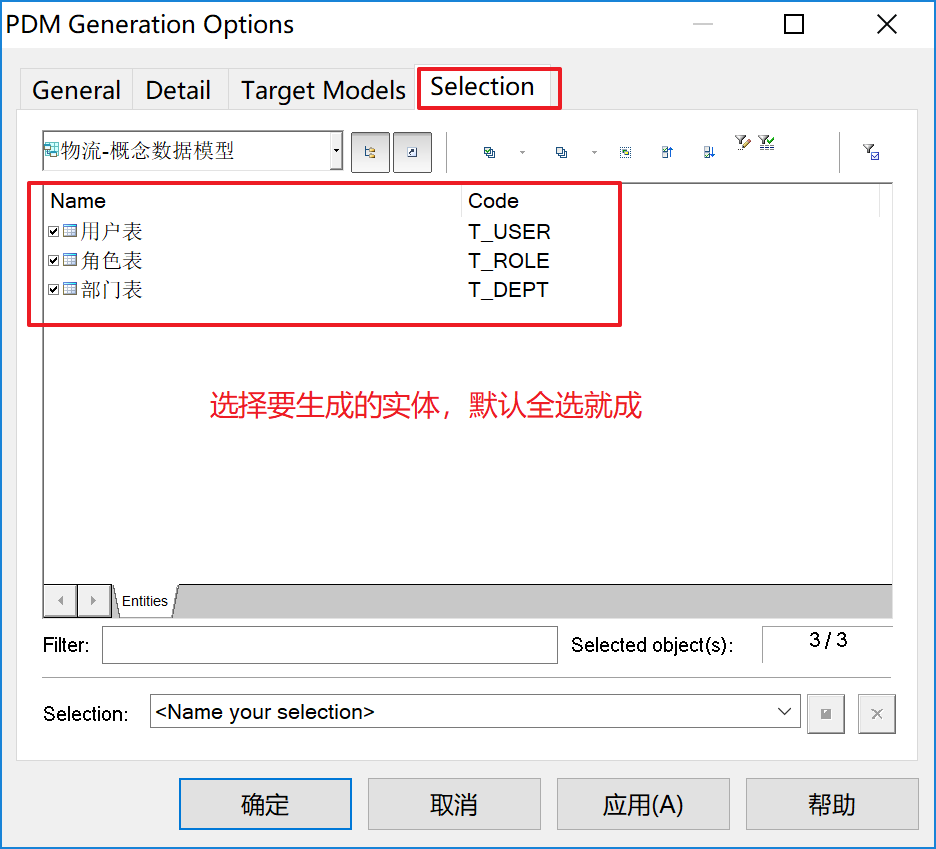936x849 pixels.
Task: Click the 应用(A) button
Action: (x=643, y=804)
